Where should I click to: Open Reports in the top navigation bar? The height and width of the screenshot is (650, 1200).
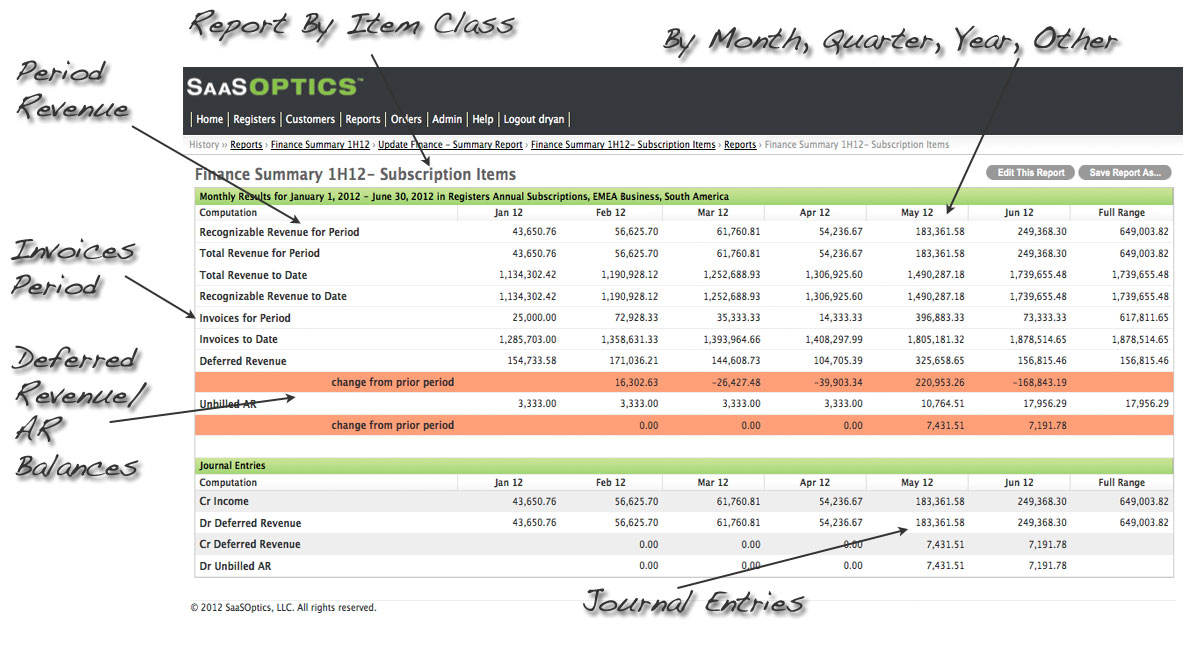click(363, 119)
